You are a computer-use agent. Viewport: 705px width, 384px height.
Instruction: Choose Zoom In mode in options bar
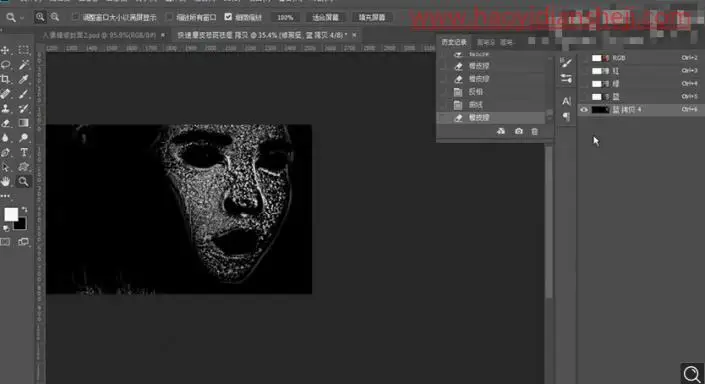pyautogui.click(x=40, y=17)
